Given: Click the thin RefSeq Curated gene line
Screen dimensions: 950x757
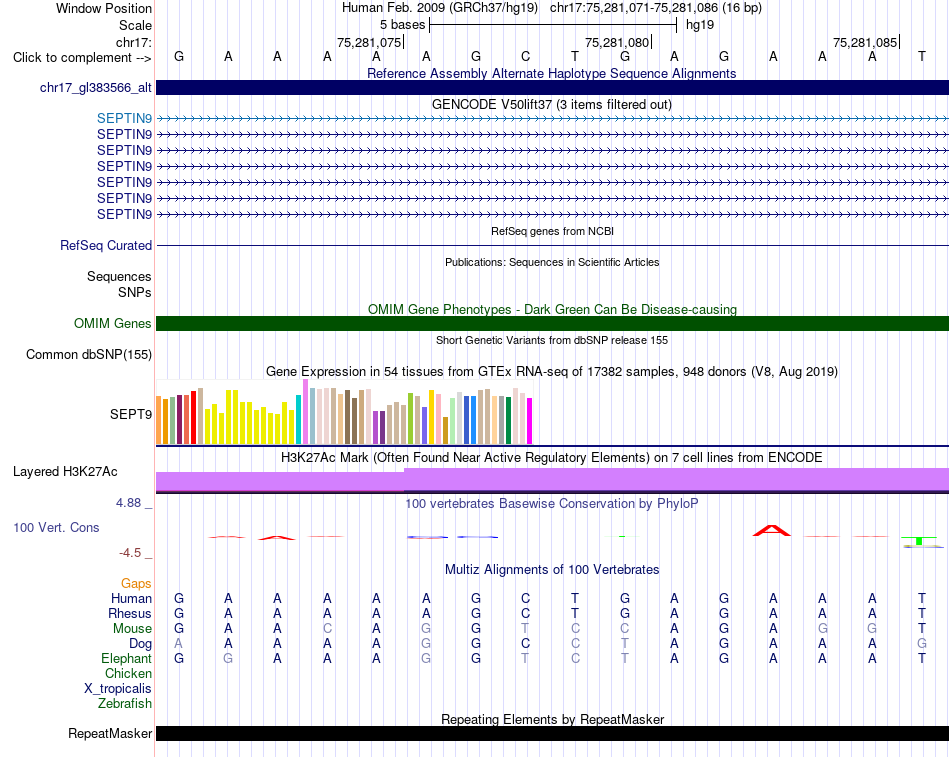Looking at the screenshot, I should tap(552, 245).
